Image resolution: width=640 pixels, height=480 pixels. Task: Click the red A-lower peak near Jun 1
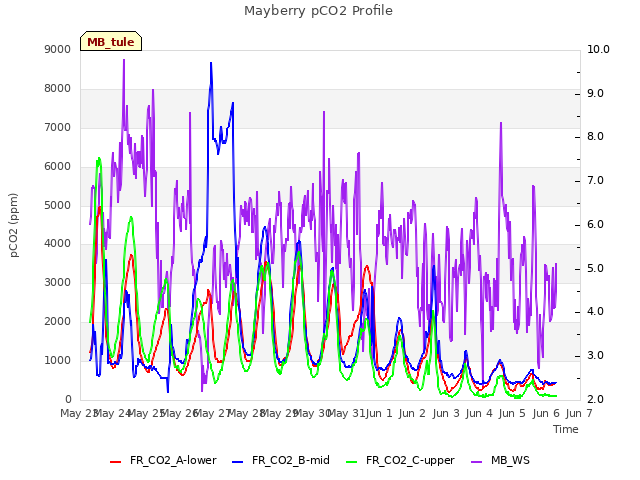367,267
